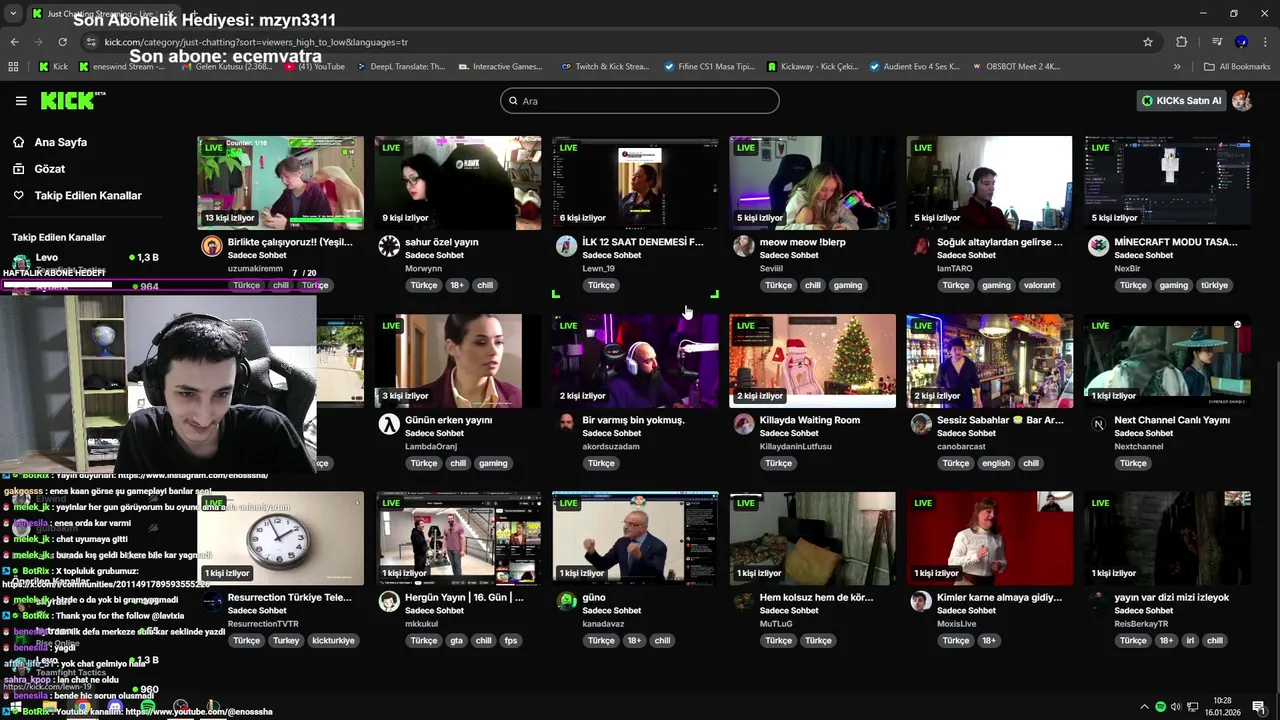Open IamTARO channel avatar
The height and width of the screenshot is (720, 1280).
921,246
